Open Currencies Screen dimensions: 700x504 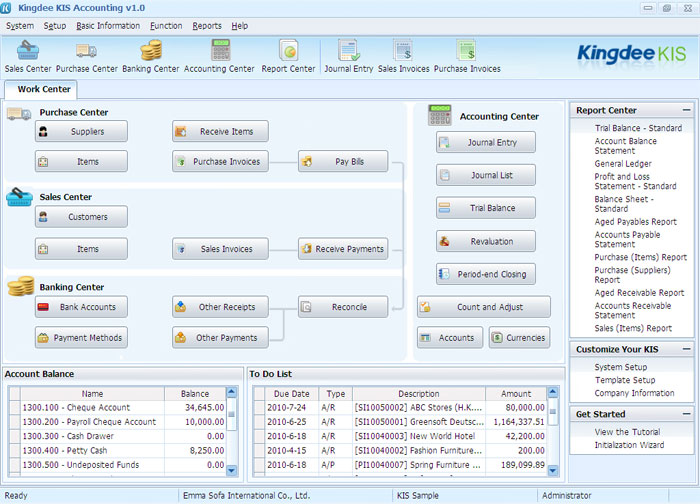tap(520, 337)
